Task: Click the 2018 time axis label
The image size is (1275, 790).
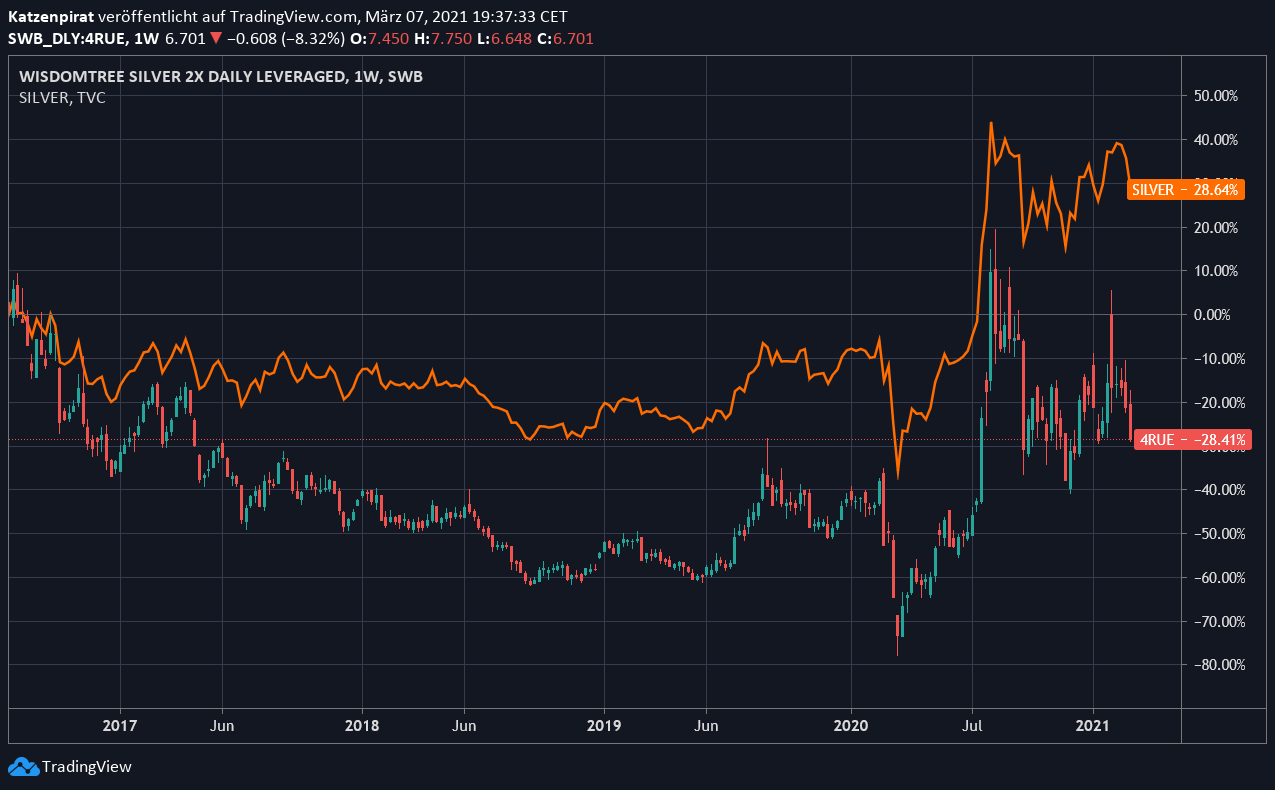Action: coord(360,724)
